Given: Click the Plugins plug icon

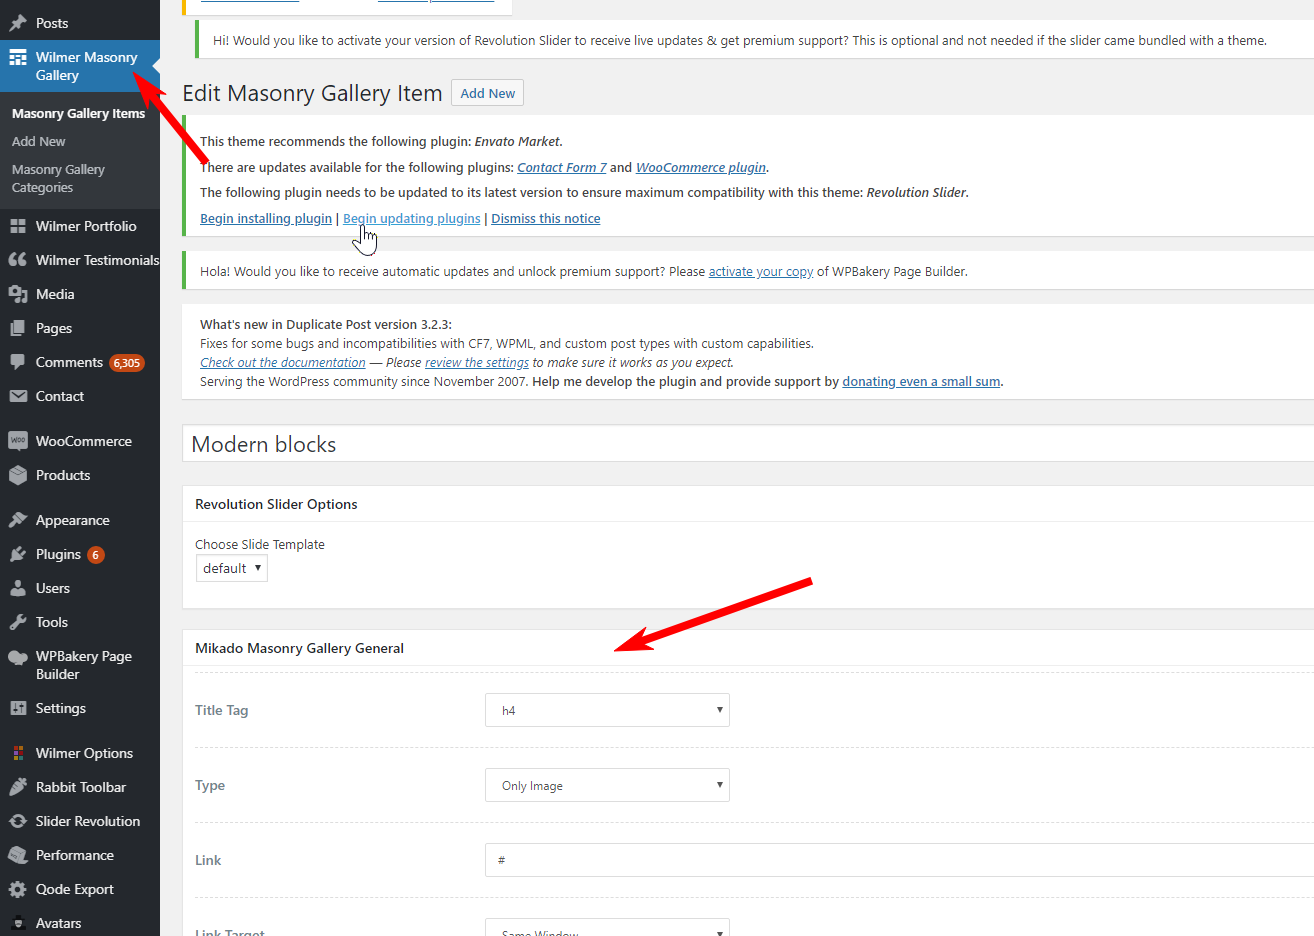Looking at the screenshot, I should (18, 554).
